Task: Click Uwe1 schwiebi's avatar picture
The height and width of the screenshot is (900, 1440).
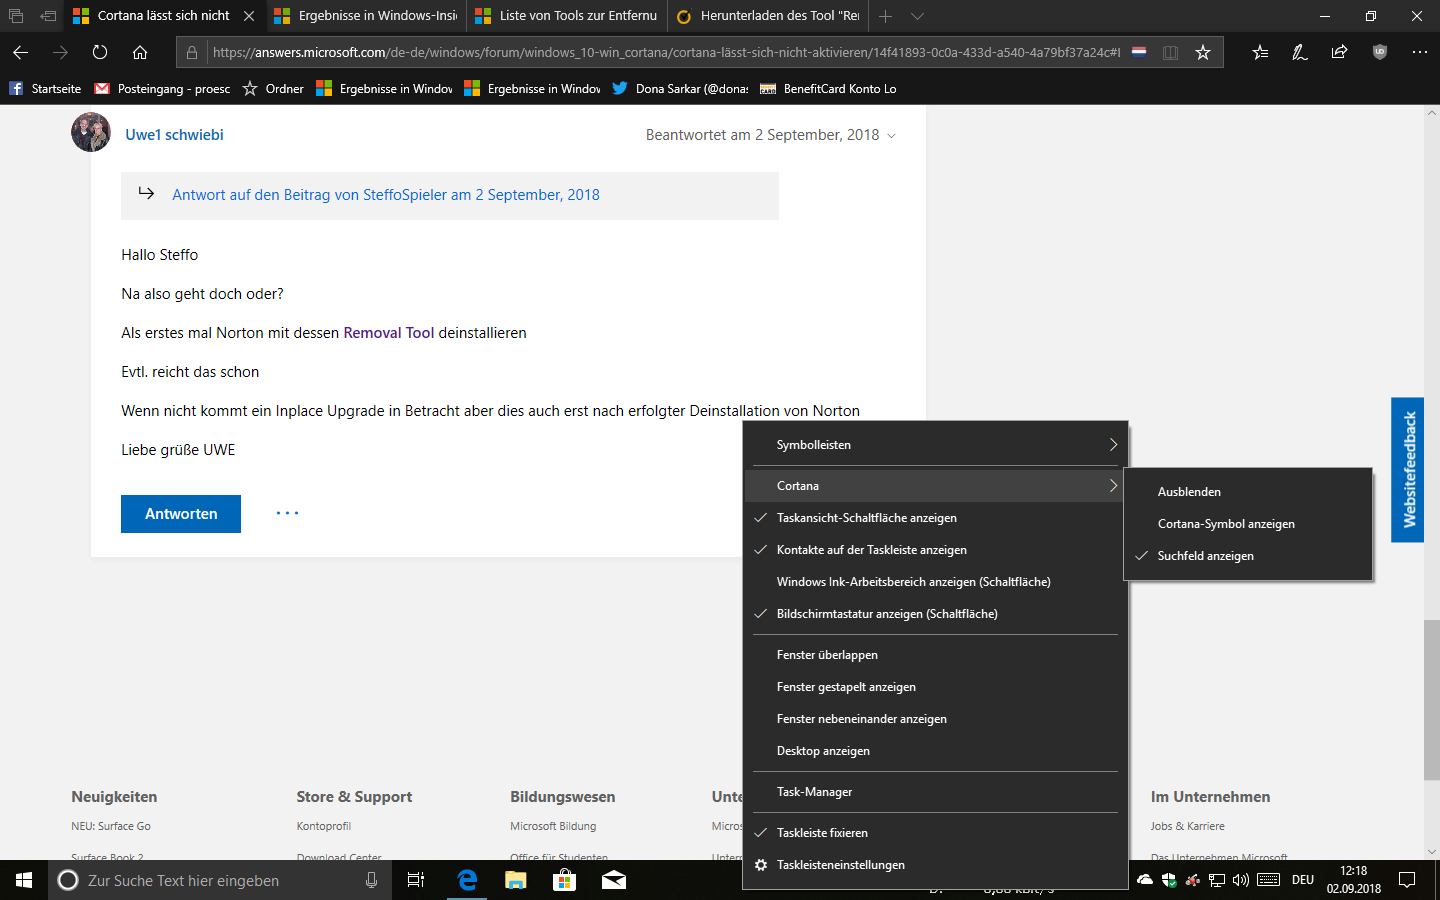Action: (91, 132)
